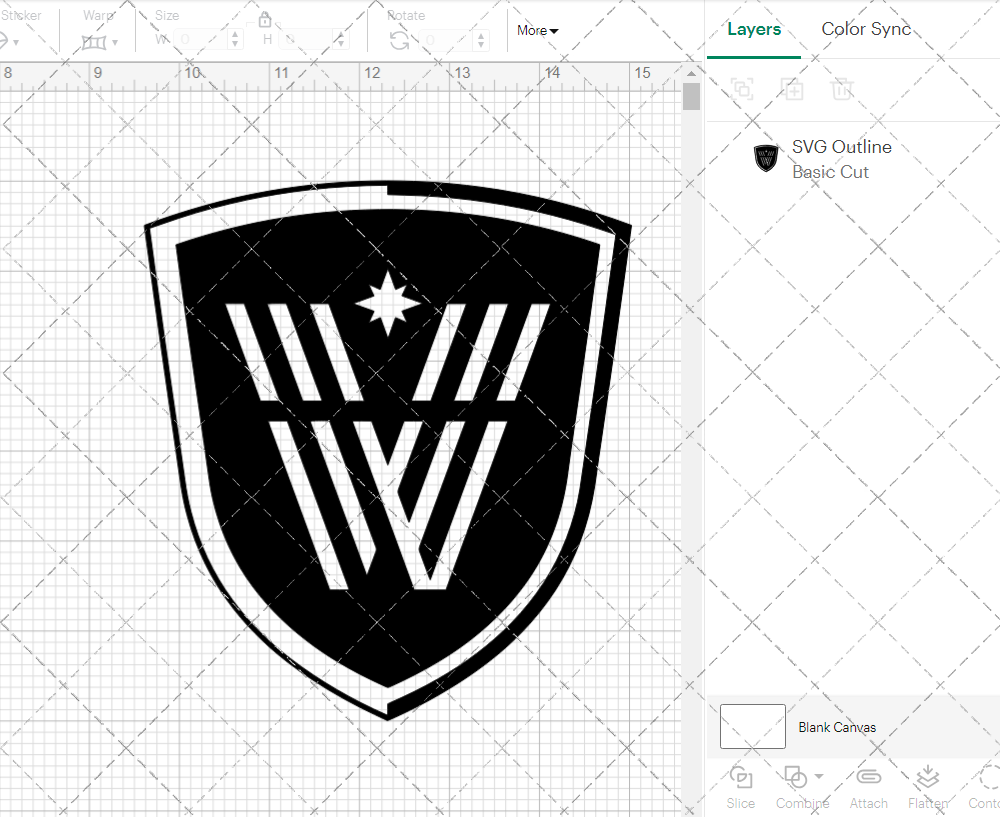Click the Group icon in Layers panel

[x=742, y=89]
